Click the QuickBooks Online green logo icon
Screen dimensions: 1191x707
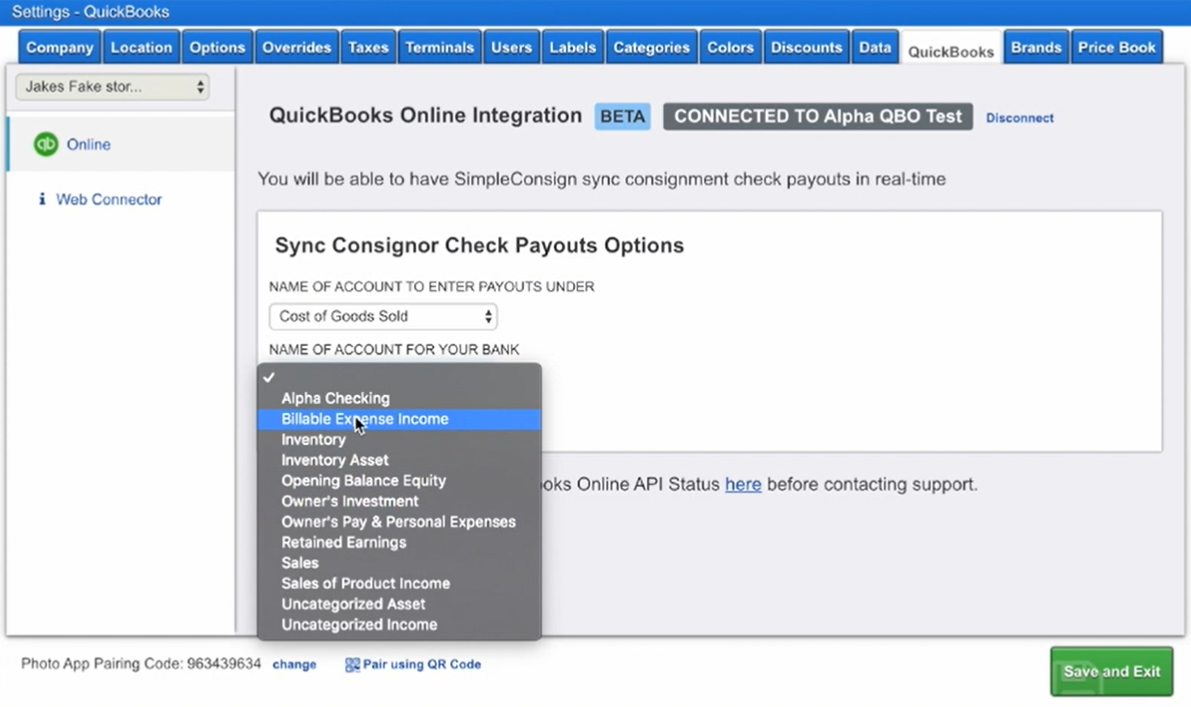coord(46,144)
